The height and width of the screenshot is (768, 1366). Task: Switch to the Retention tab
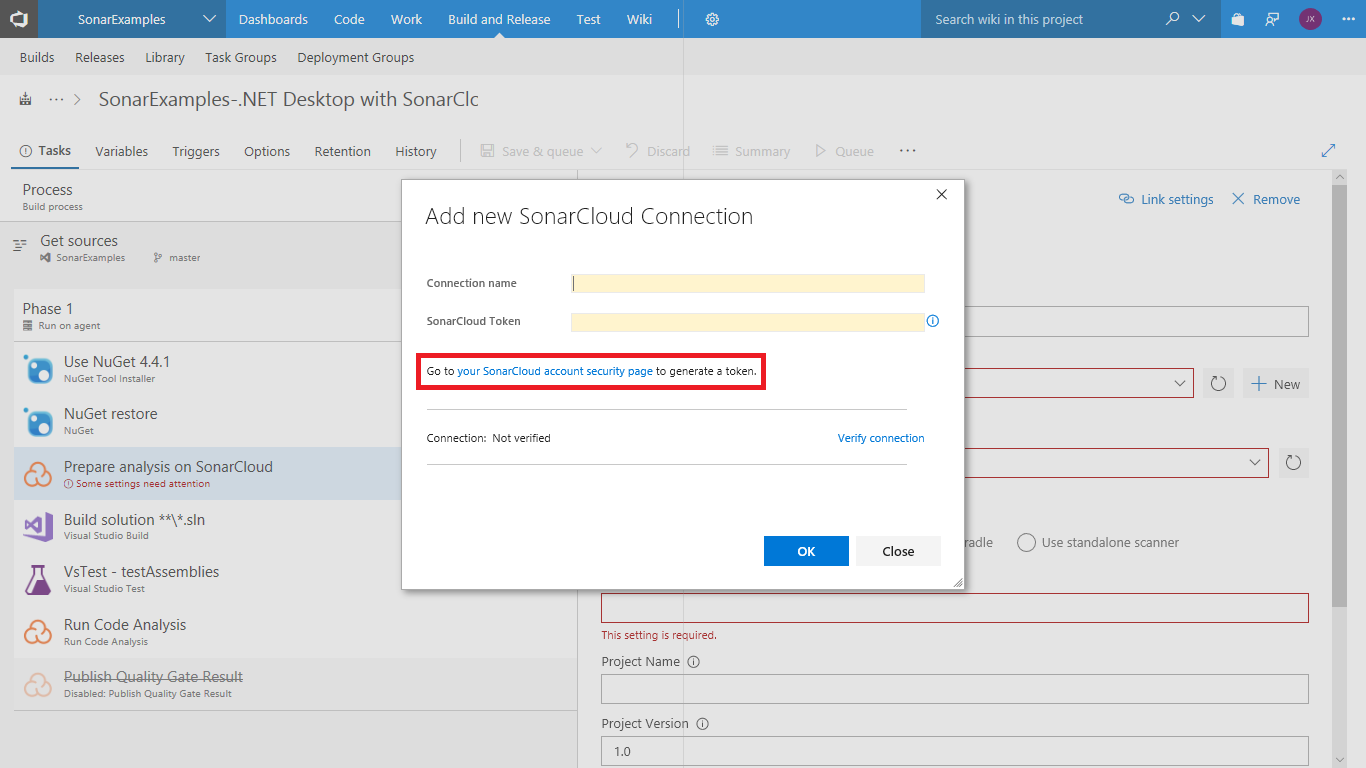point(343,151)
